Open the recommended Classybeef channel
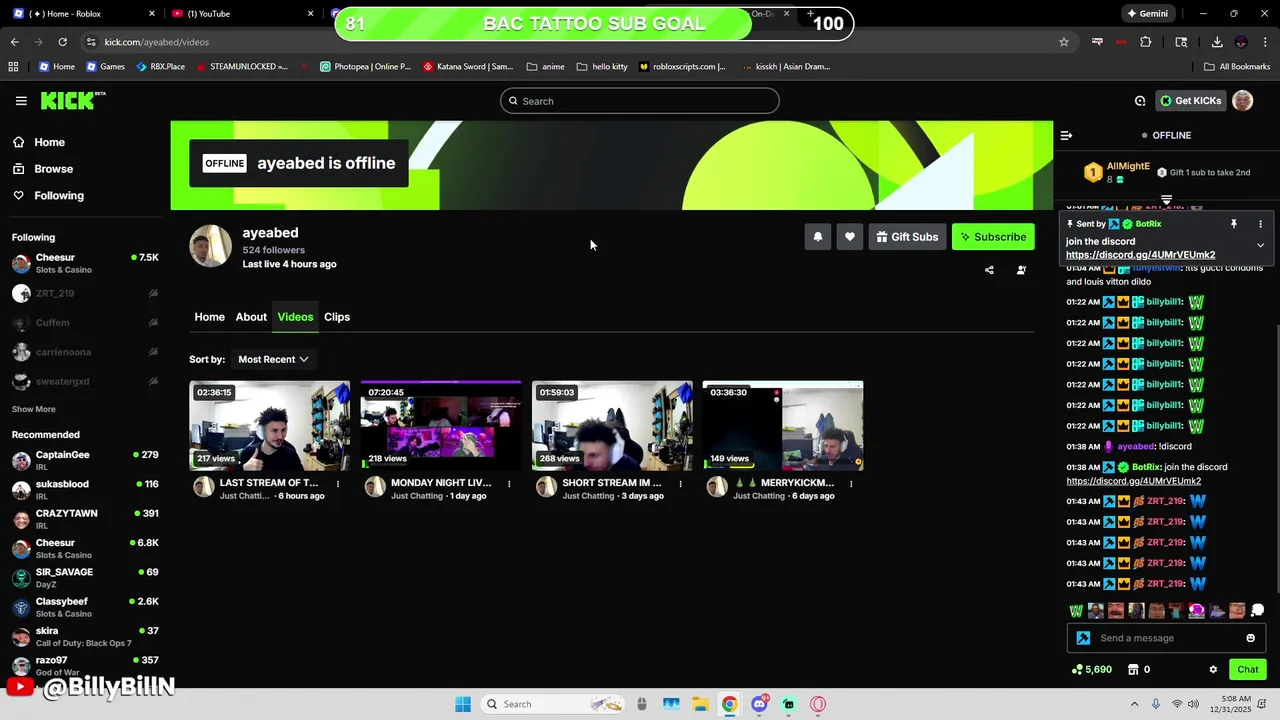 pyautogui.click(x=85, y=607)
